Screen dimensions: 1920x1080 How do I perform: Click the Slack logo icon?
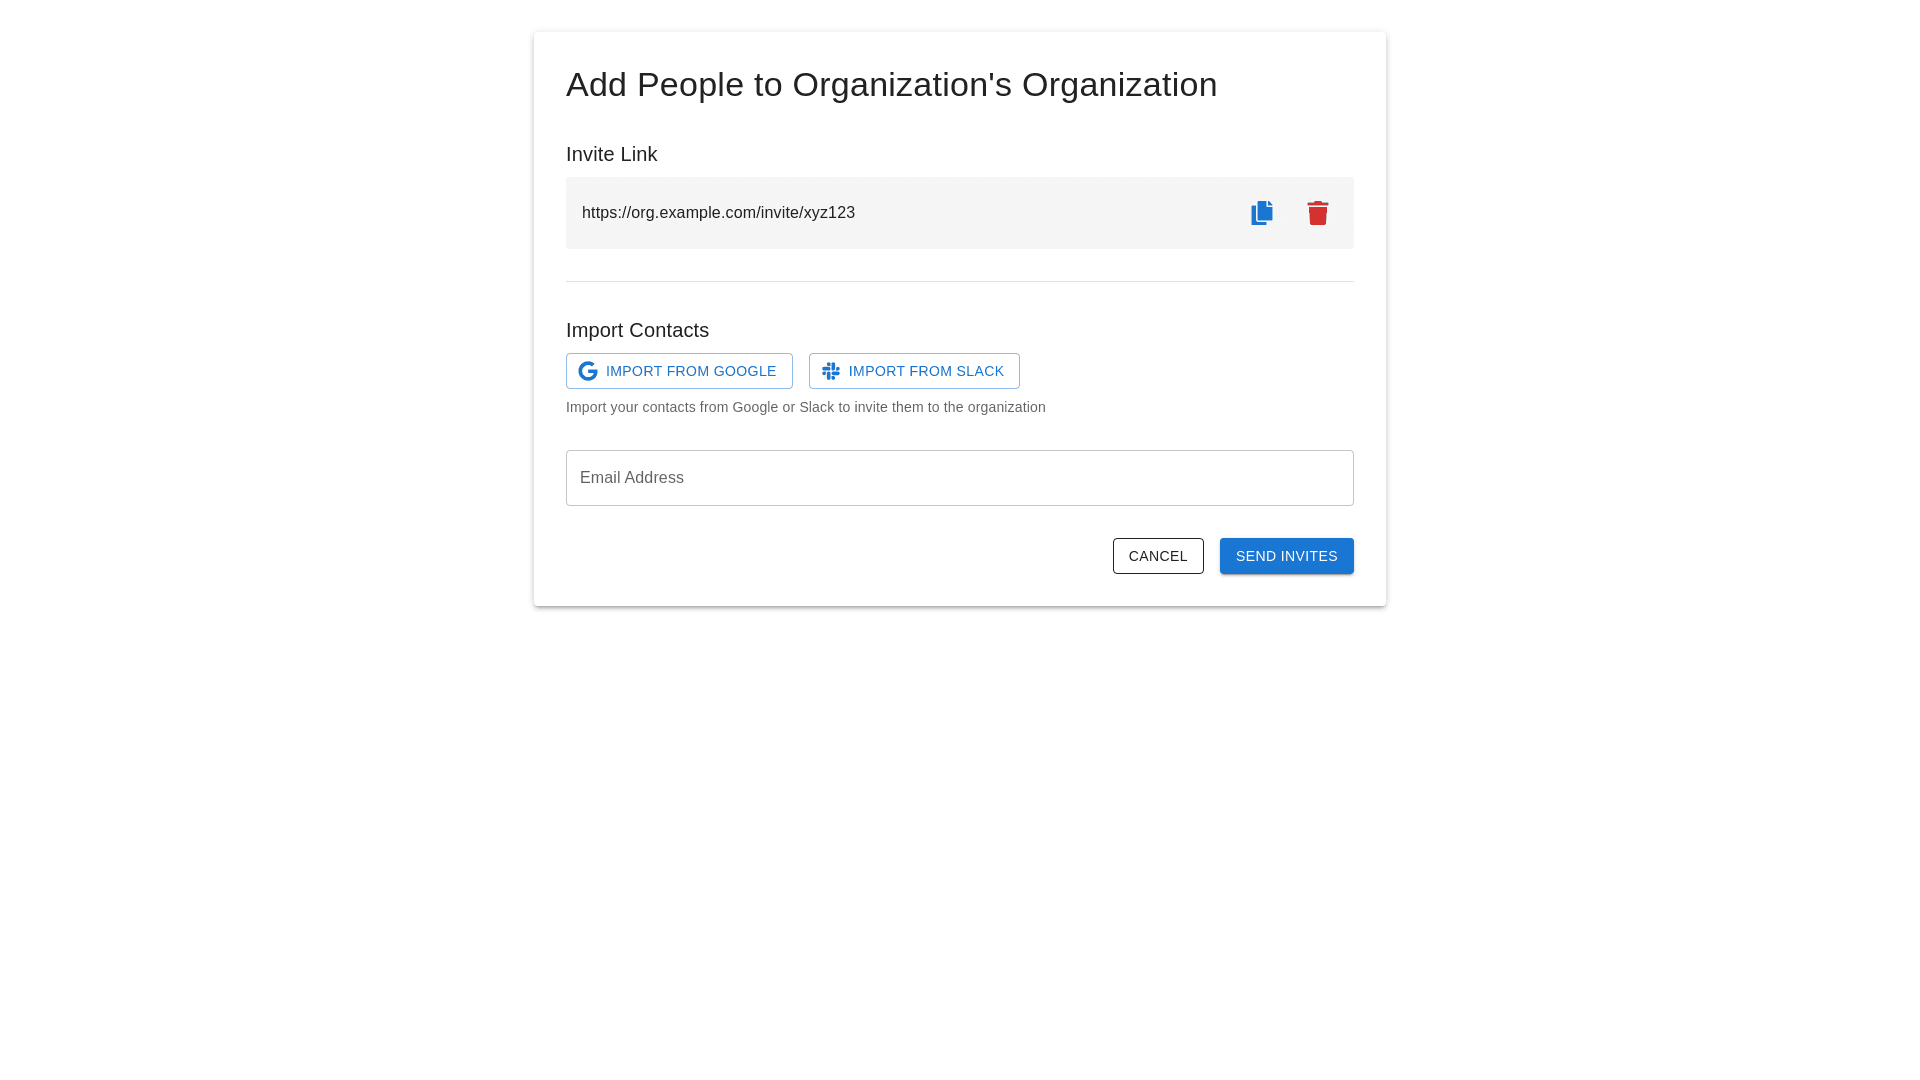(x=831, y=371)
